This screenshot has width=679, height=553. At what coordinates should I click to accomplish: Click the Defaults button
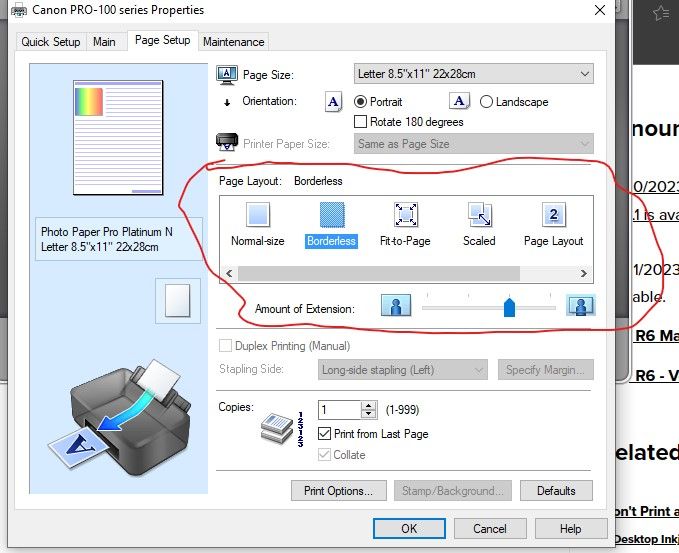(x=556, y=491)
